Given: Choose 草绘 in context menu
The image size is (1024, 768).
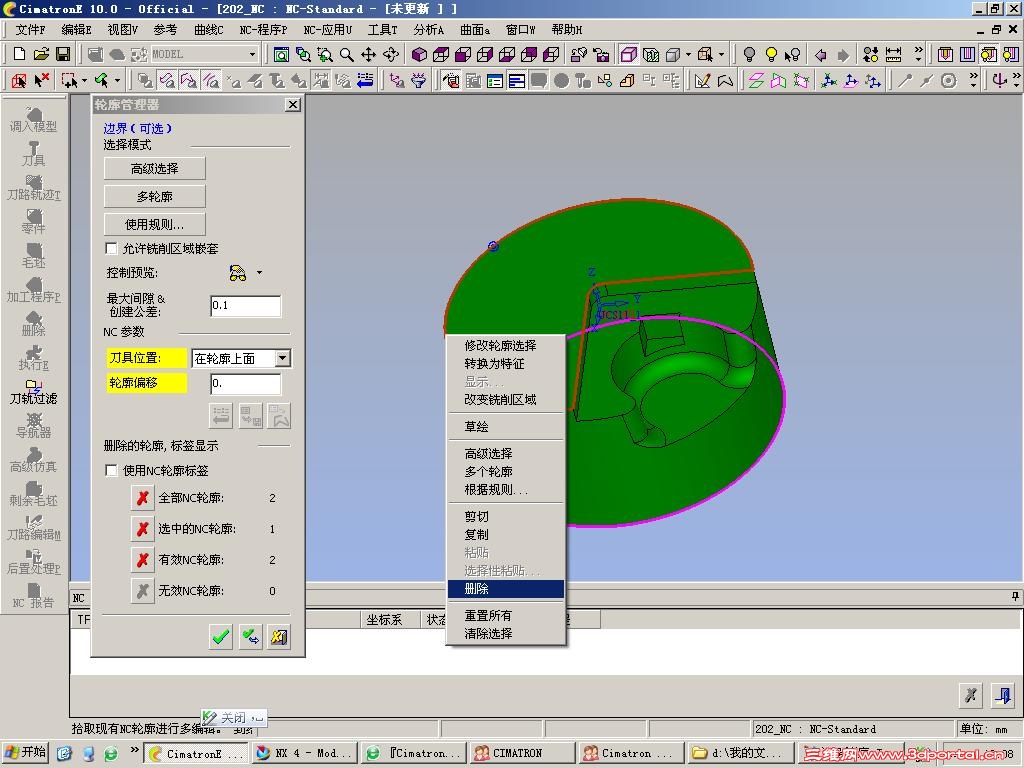Looking at the screenshot, I should pos(505,427).
